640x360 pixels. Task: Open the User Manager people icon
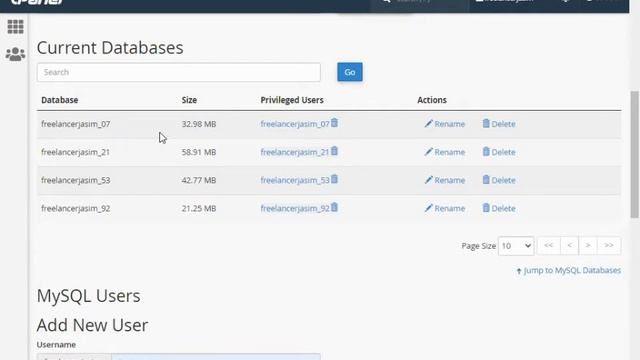(x=16, y=54)
